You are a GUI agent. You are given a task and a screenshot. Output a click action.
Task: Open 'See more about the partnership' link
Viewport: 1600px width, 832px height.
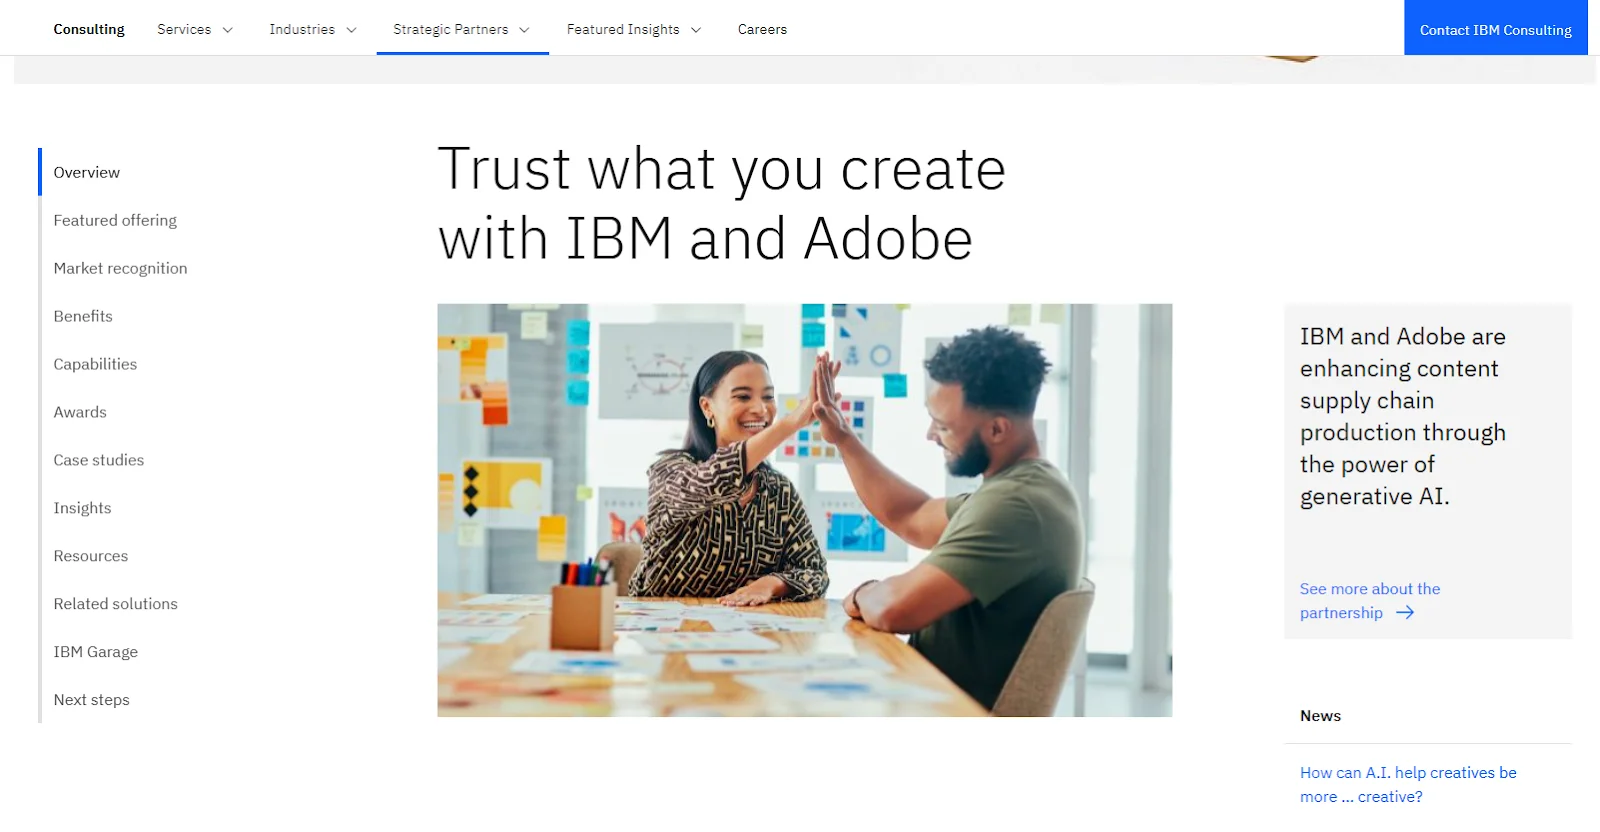coord(1369,600)
